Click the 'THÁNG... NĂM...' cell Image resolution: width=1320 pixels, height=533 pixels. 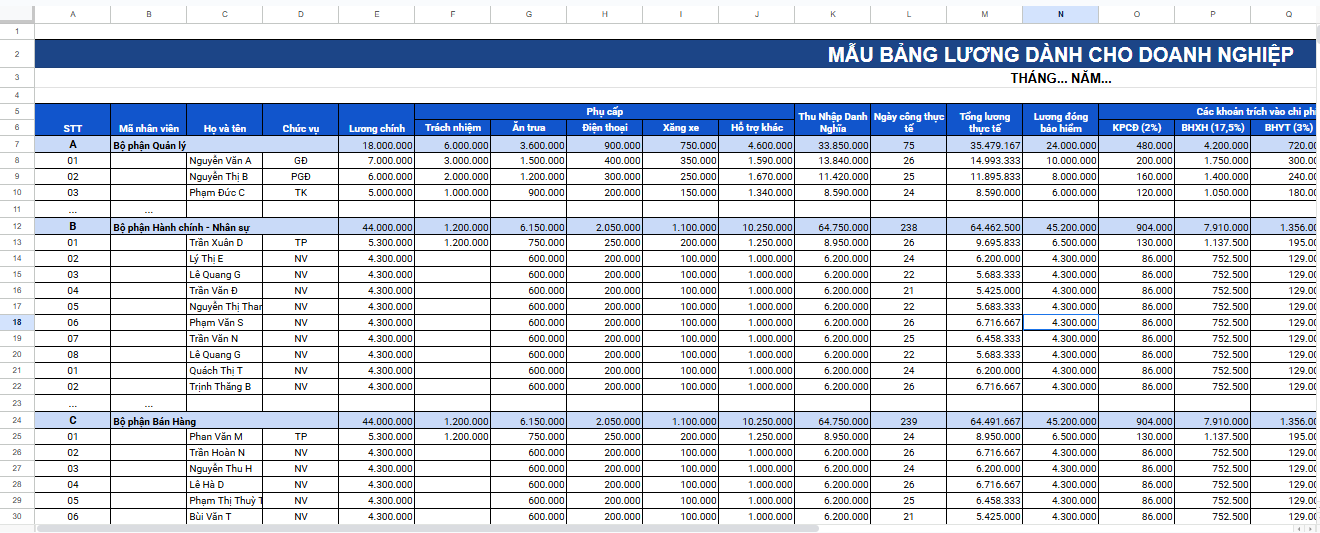[x=1061, y=78]
